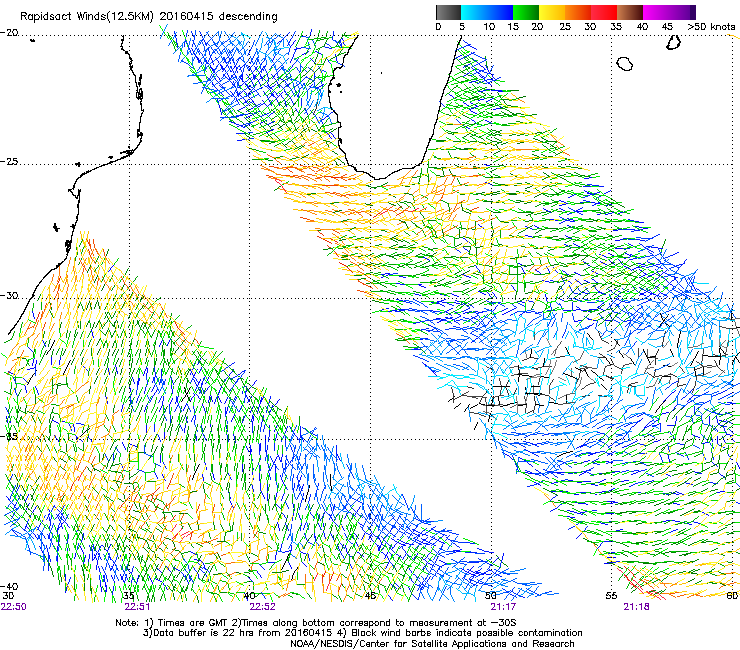
Task: Click the purple '22:51' time stamp
Action: pyautogui.click(x=137, y=607)
